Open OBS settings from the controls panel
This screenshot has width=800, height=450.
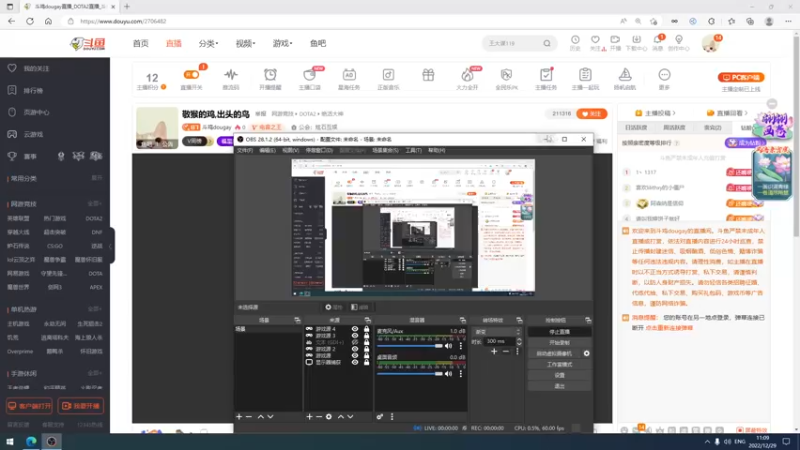[x=559, y=375]
